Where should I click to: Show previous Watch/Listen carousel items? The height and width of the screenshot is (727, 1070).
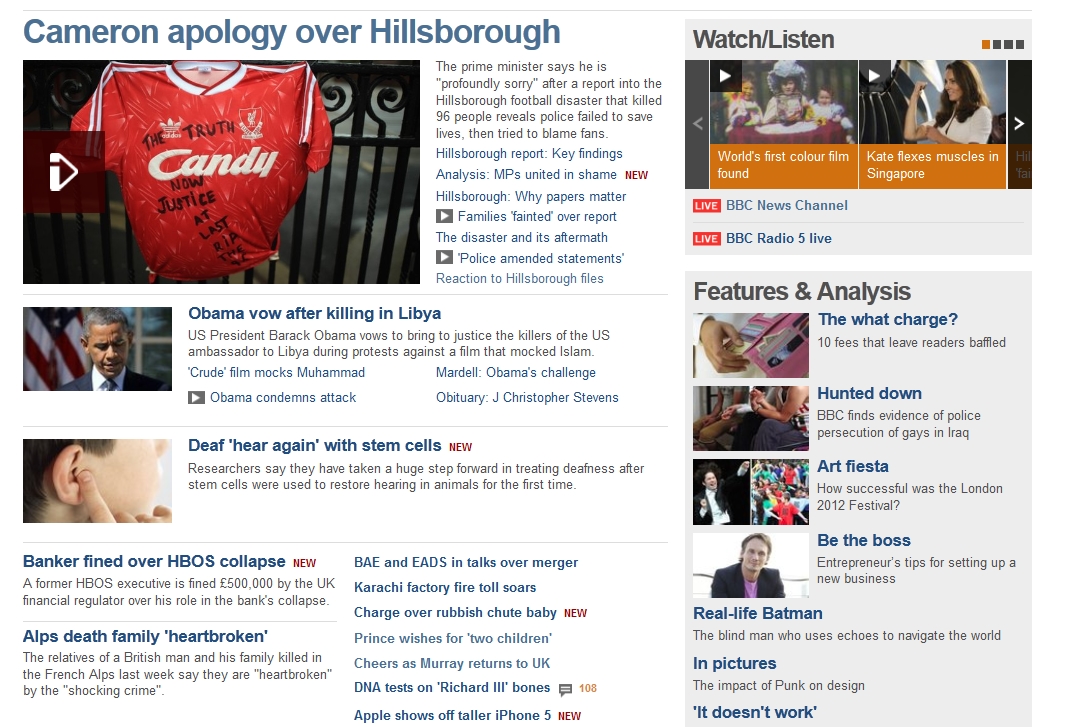(x=697, y=124)
